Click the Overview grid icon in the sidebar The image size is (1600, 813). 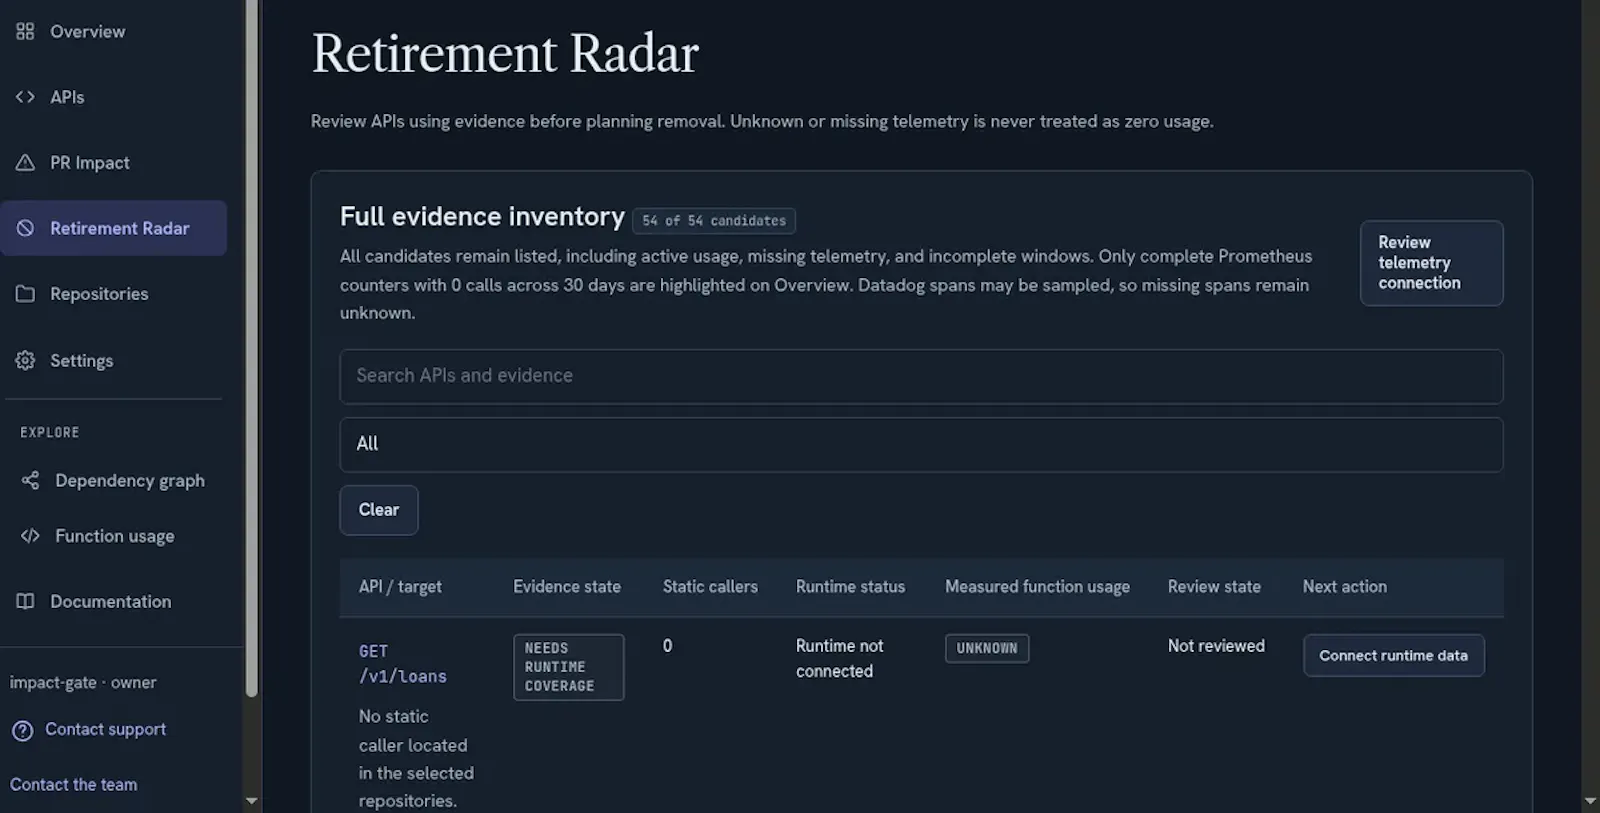click(25, 32)
